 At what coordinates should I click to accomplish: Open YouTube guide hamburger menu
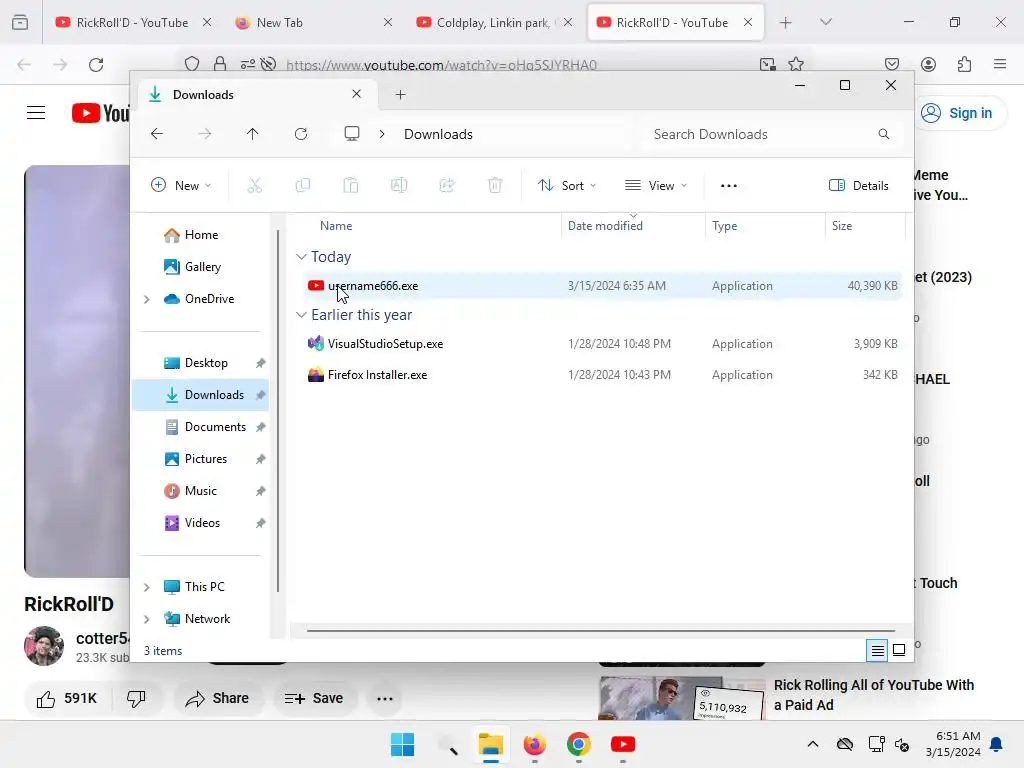pyautogui.click(x=36, y=113)
